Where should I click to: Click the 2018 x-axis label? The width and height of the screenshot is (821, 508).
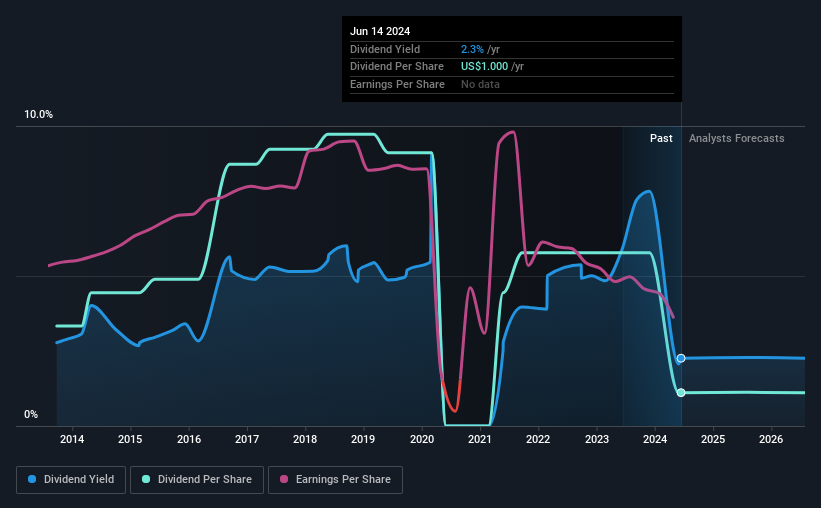[305, 439]
